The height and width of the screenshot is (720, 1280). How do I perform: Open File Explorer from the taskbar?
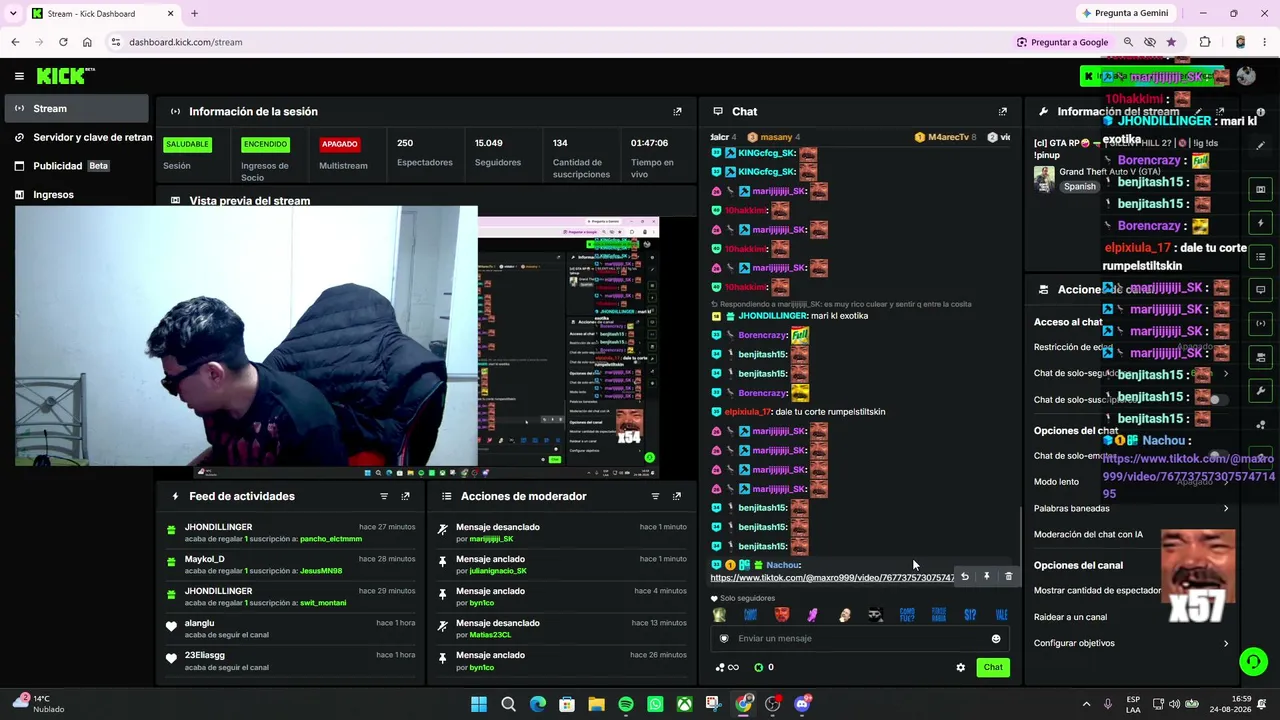(x=596, y=704)
